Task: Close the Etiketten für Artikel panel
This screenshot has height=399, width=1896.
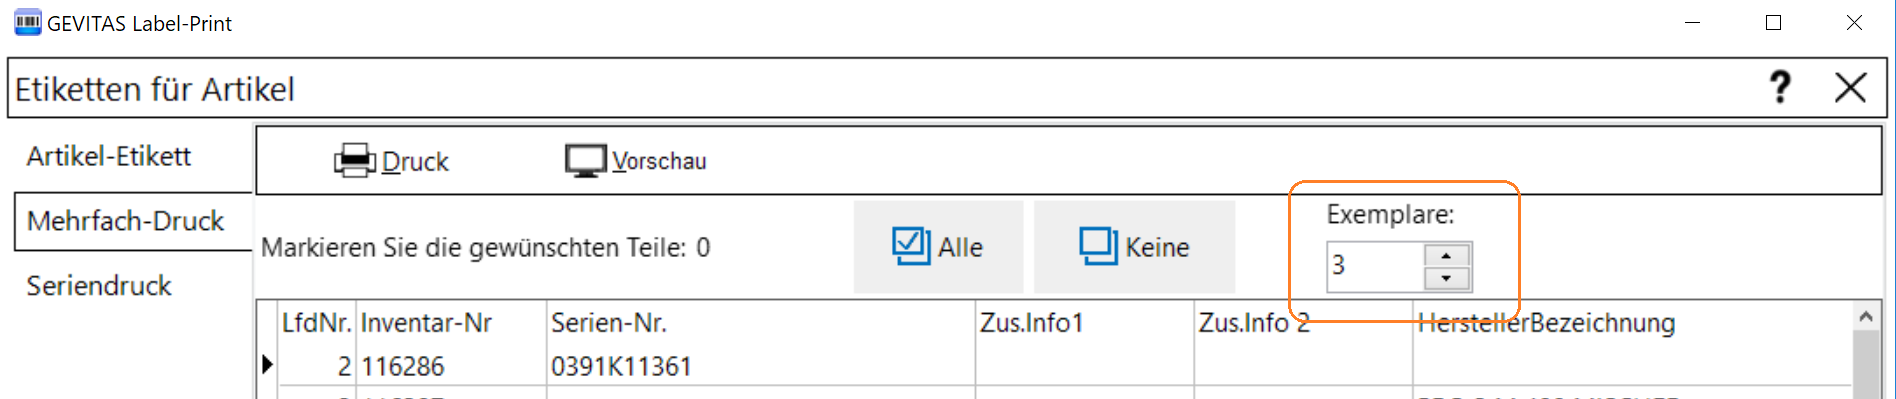Action: [1851, 88]
